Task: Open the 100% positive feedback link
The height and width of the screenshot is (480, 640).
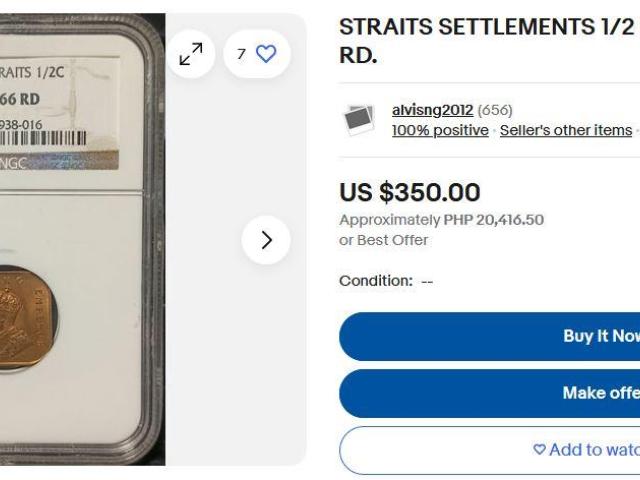Action: click(x=440, y=130)
